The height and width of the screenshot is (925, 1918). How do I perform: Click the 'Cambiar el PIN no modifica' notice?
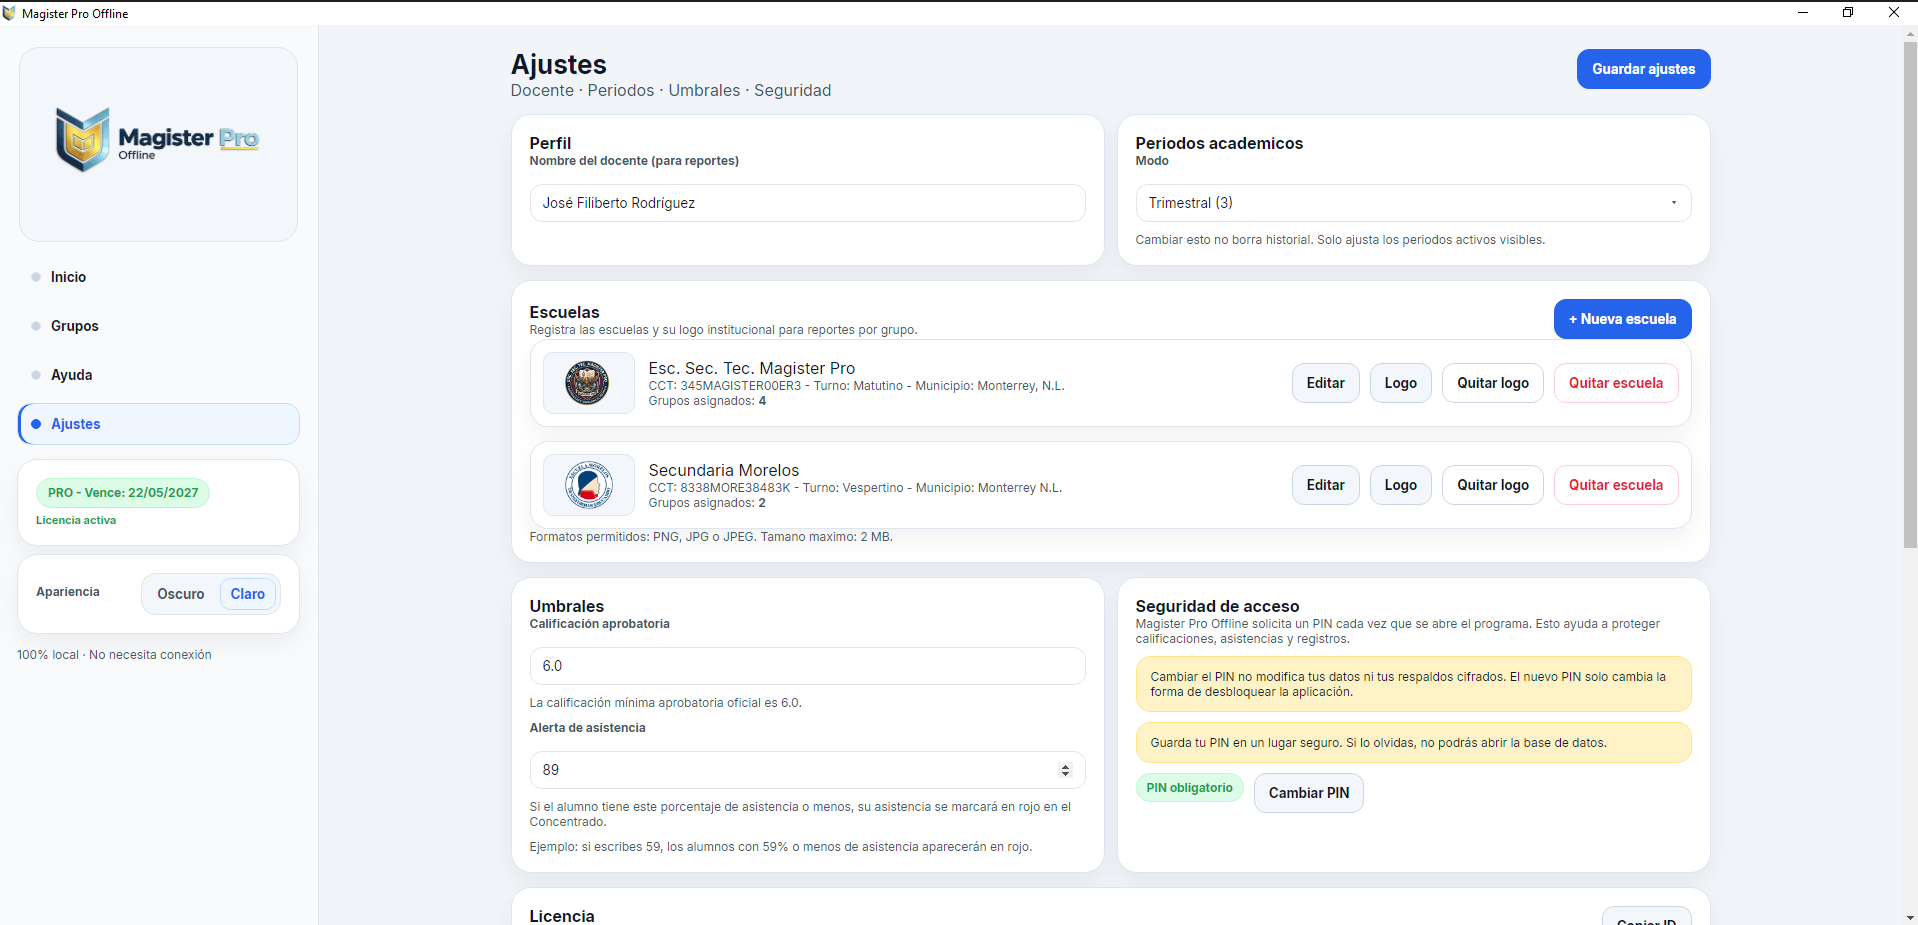(x=1413, y=684)
